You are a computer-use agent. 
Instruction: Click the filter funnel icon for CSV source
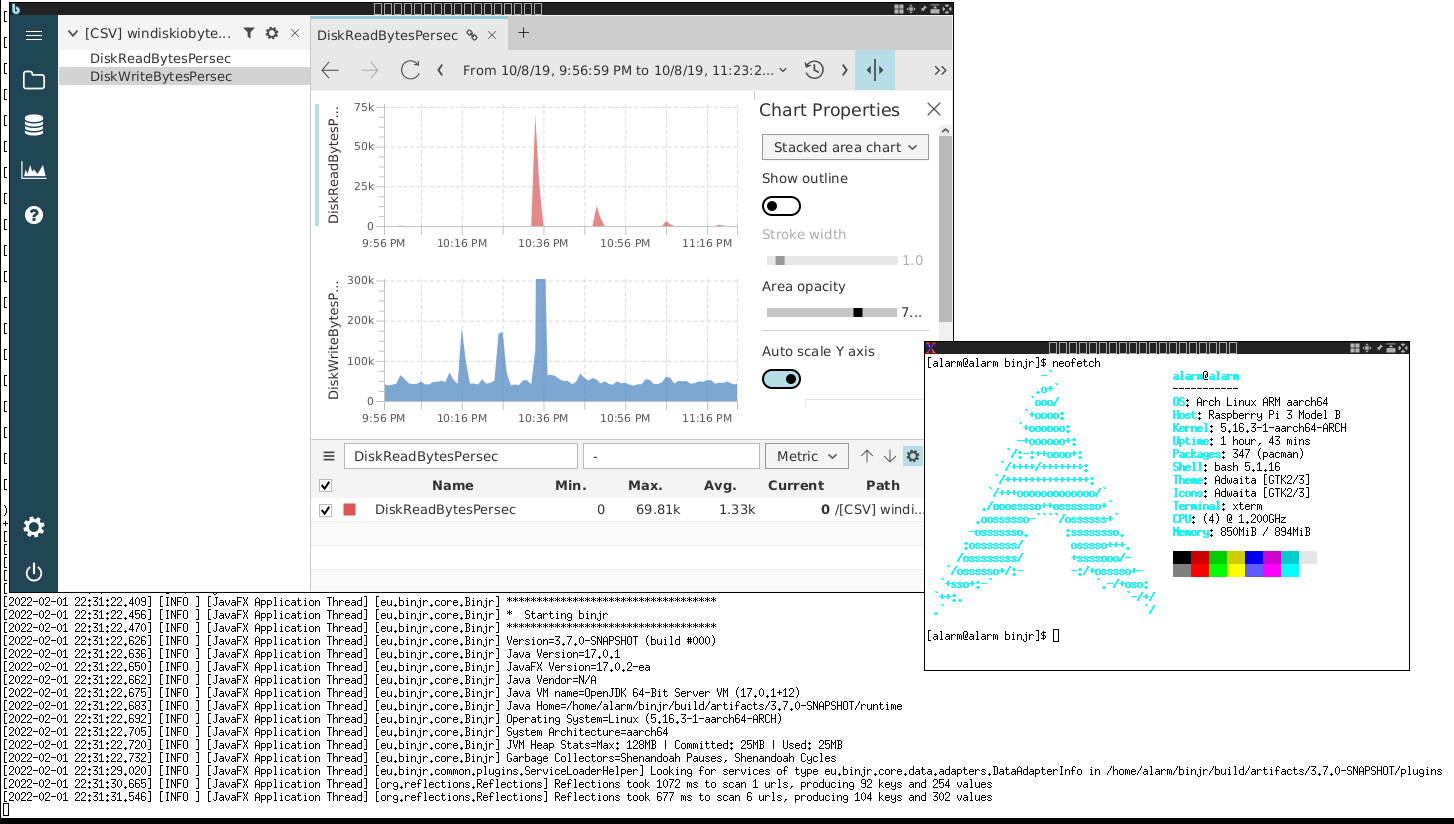click(249, 33)
